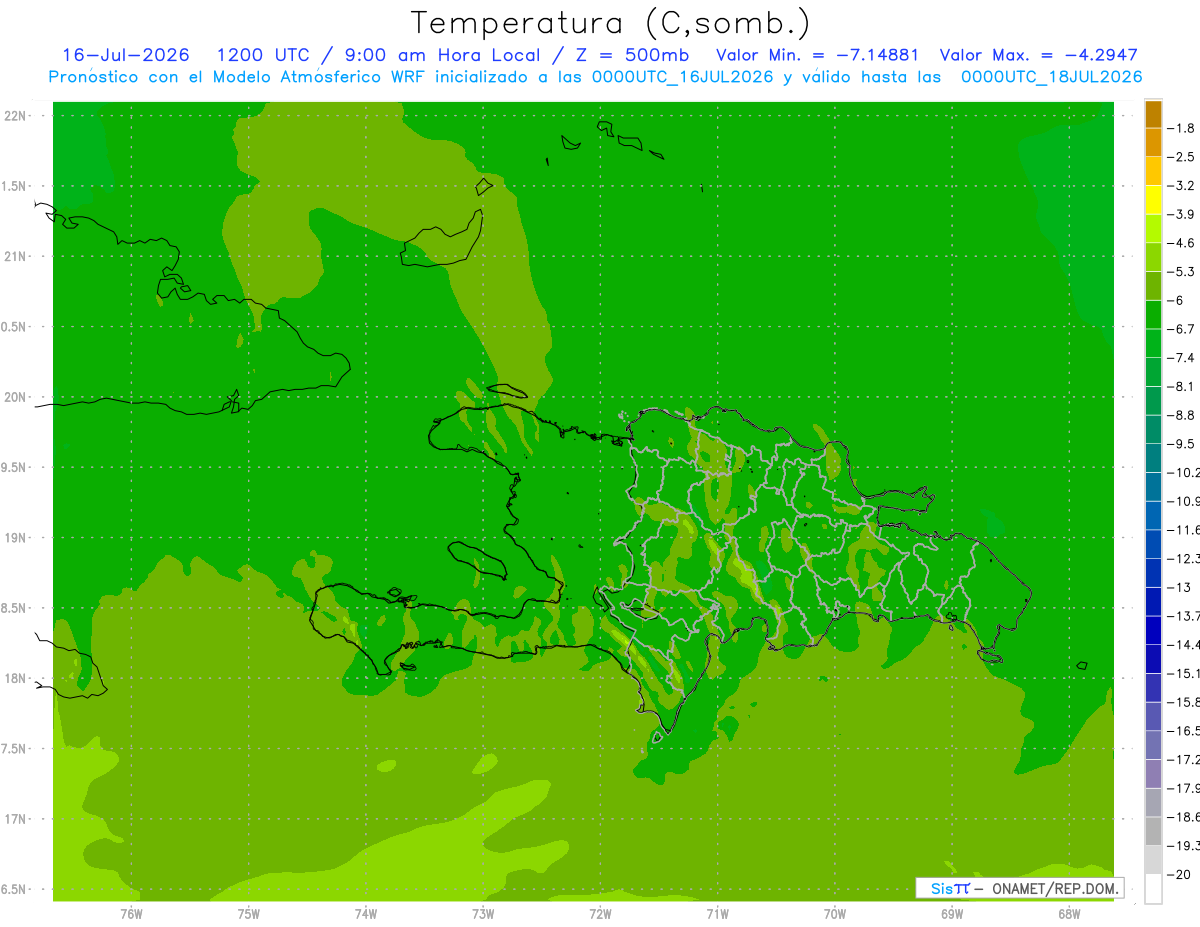1200x927 pixels.
Task: Click the '72W' longitude label
Action: tap(600, 914)
